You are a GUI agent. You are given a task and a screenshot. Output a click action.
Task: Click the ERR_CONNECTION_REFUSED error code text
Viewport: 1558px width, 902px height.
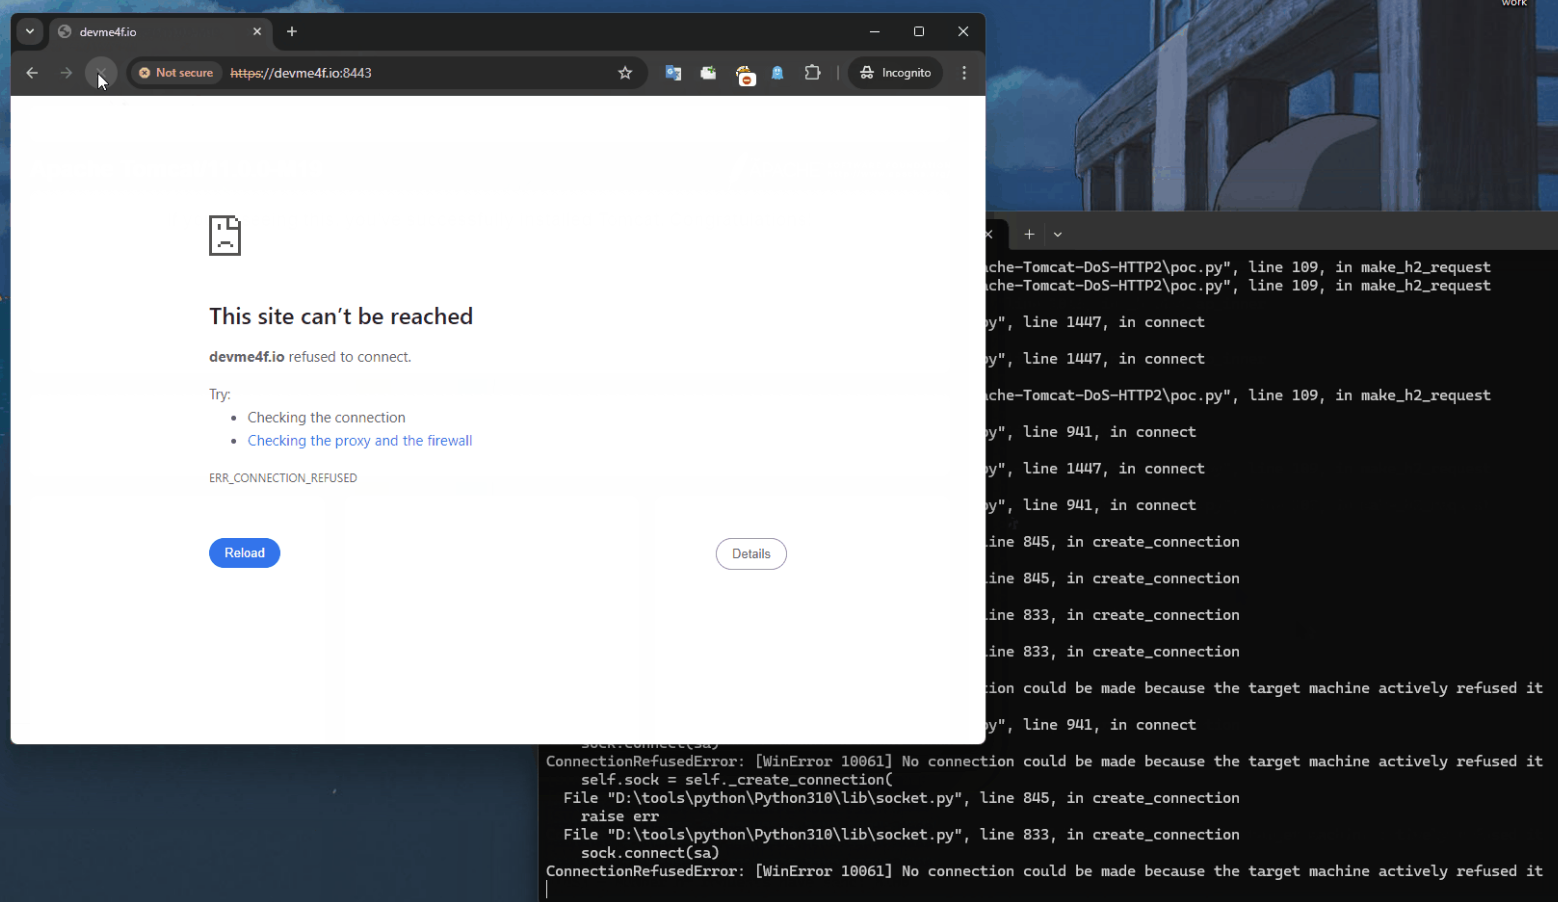(x=283, y=478)
